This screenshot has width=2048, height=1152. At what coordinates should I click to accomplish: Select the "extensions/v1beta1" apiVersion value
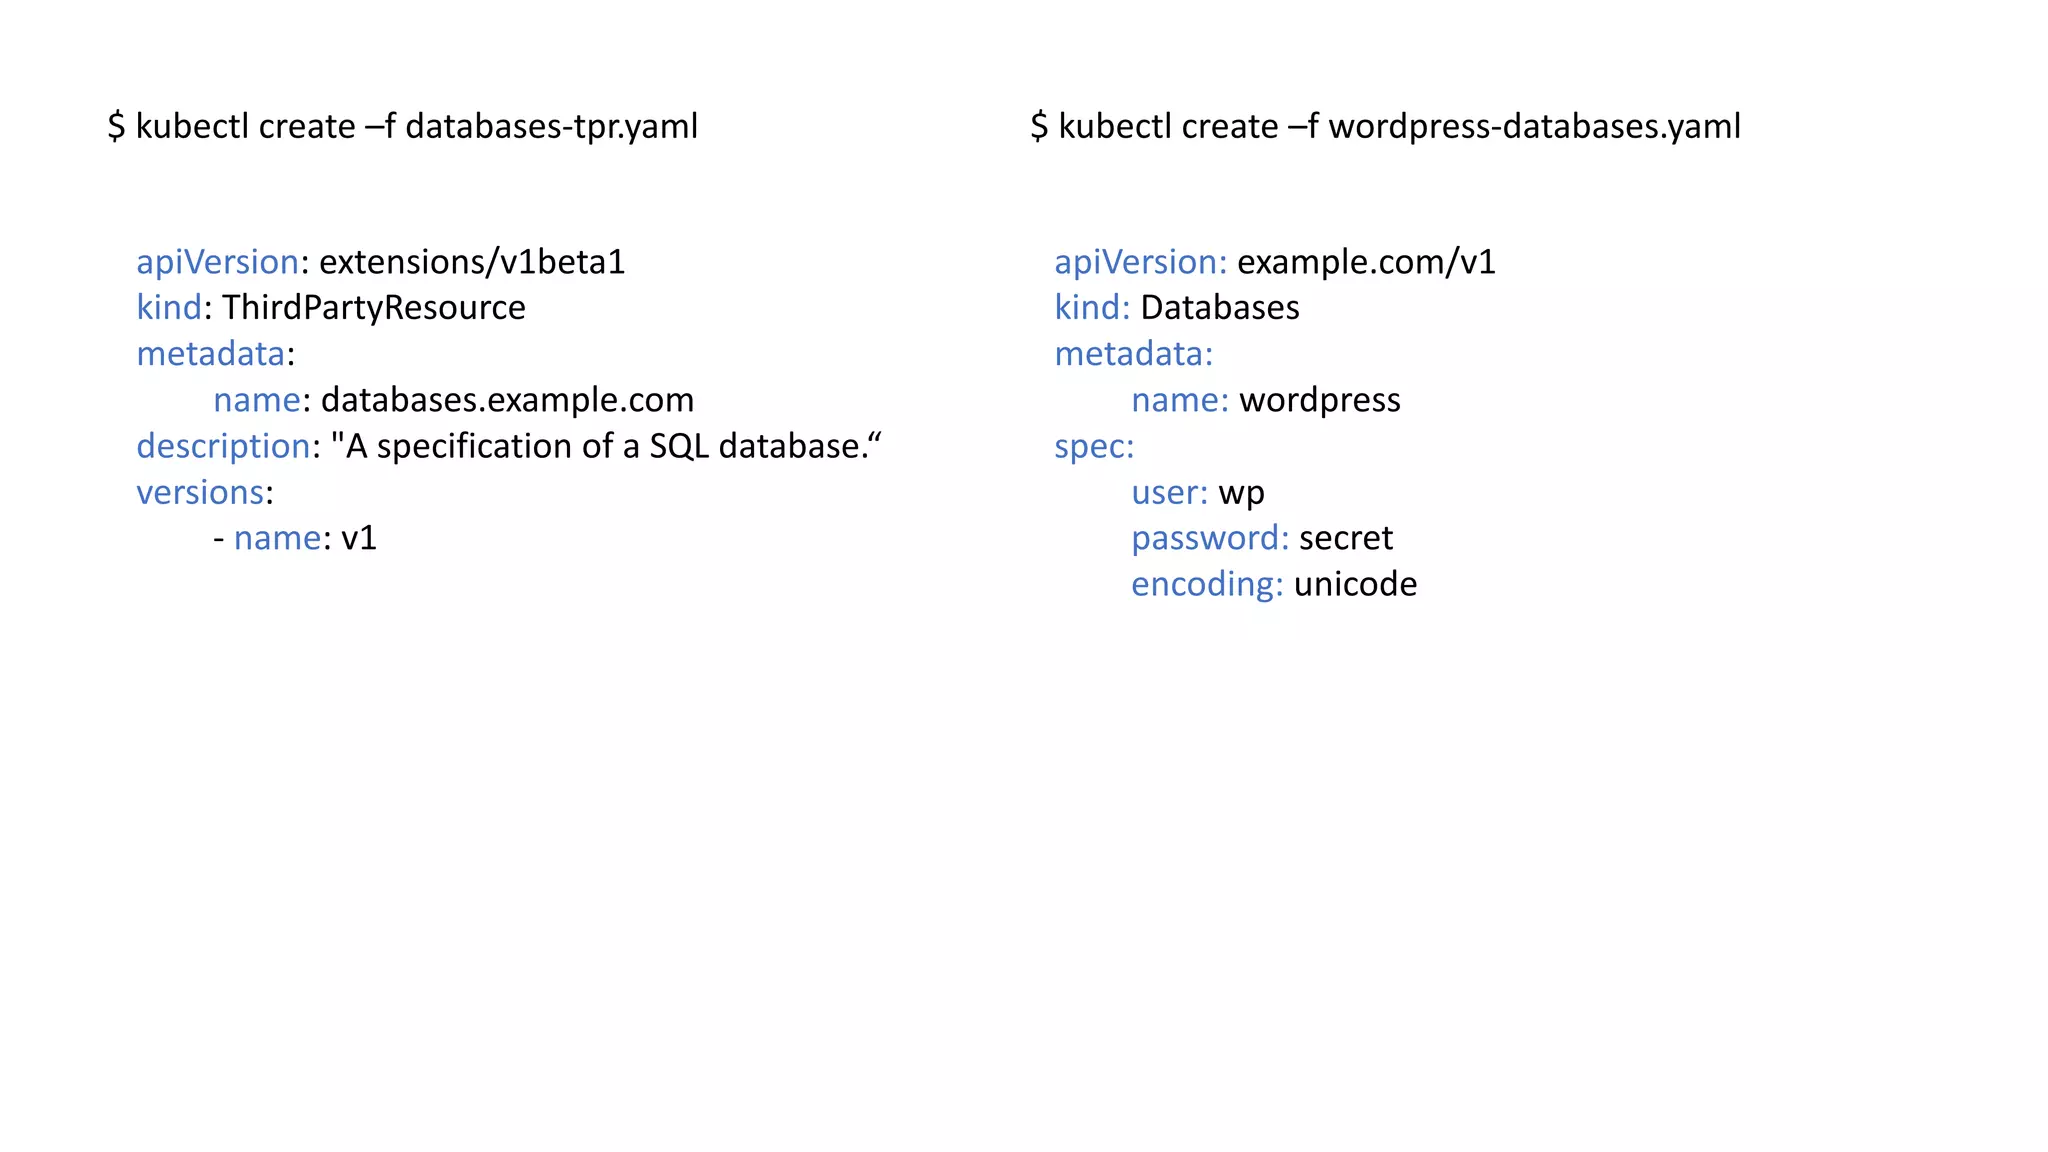point(472,262)
